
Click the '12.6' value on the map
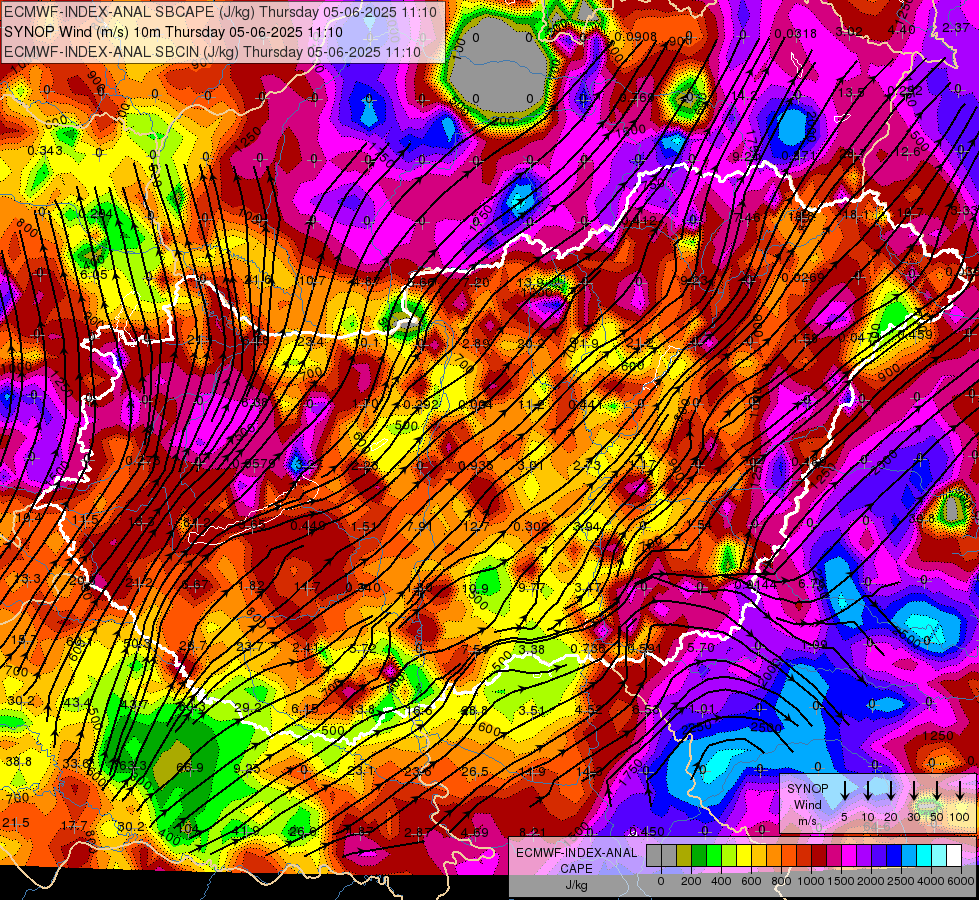tap(907, 152)
